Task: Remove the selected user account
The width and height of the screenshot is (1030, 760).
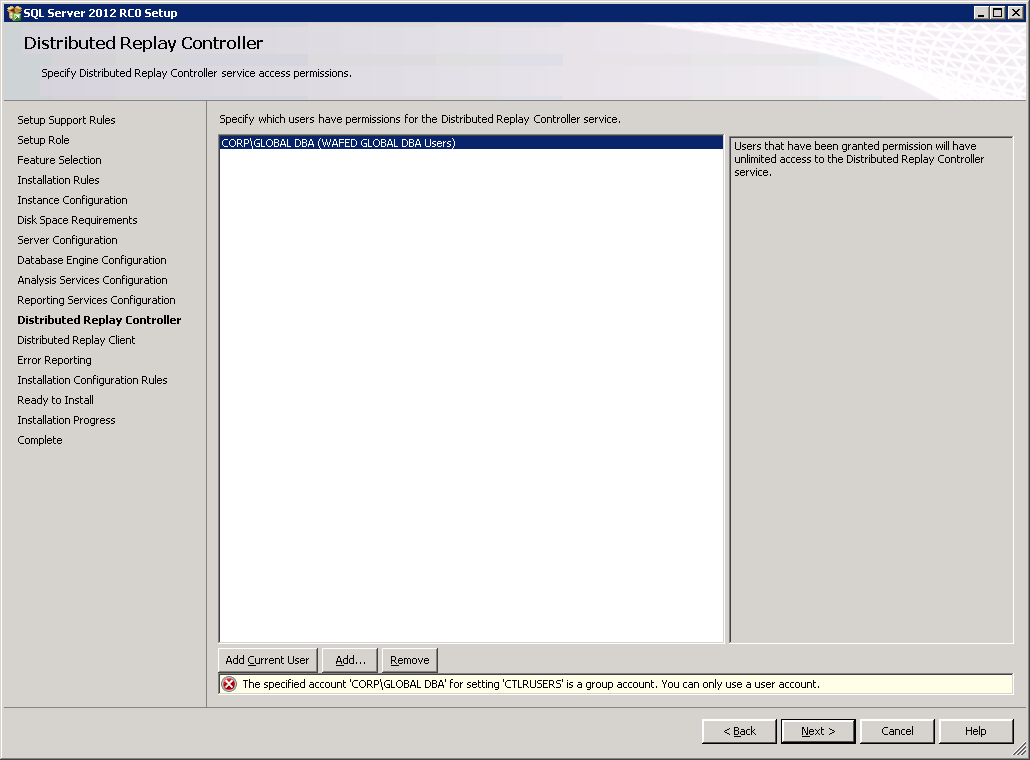Action: (410, 660)
